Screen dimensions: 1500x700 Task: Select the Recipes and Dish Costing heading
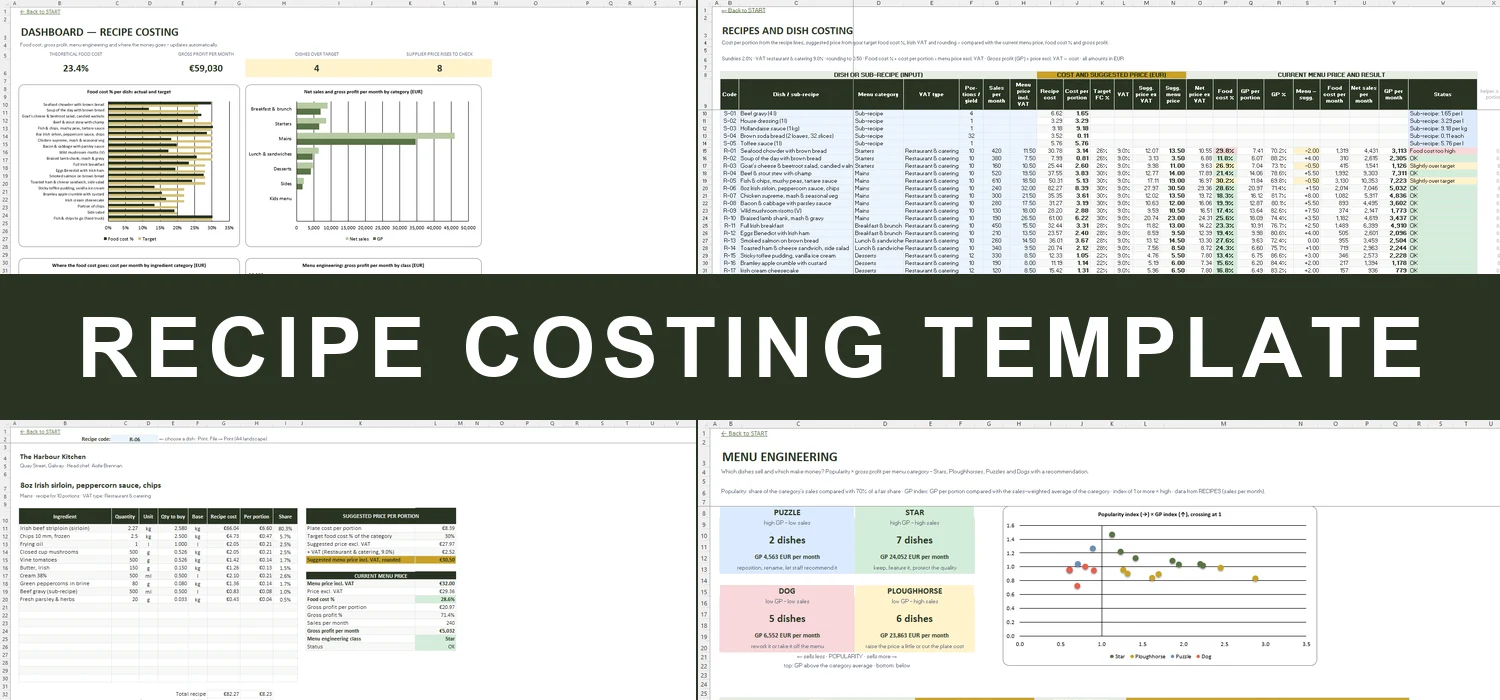pos(787,31)
